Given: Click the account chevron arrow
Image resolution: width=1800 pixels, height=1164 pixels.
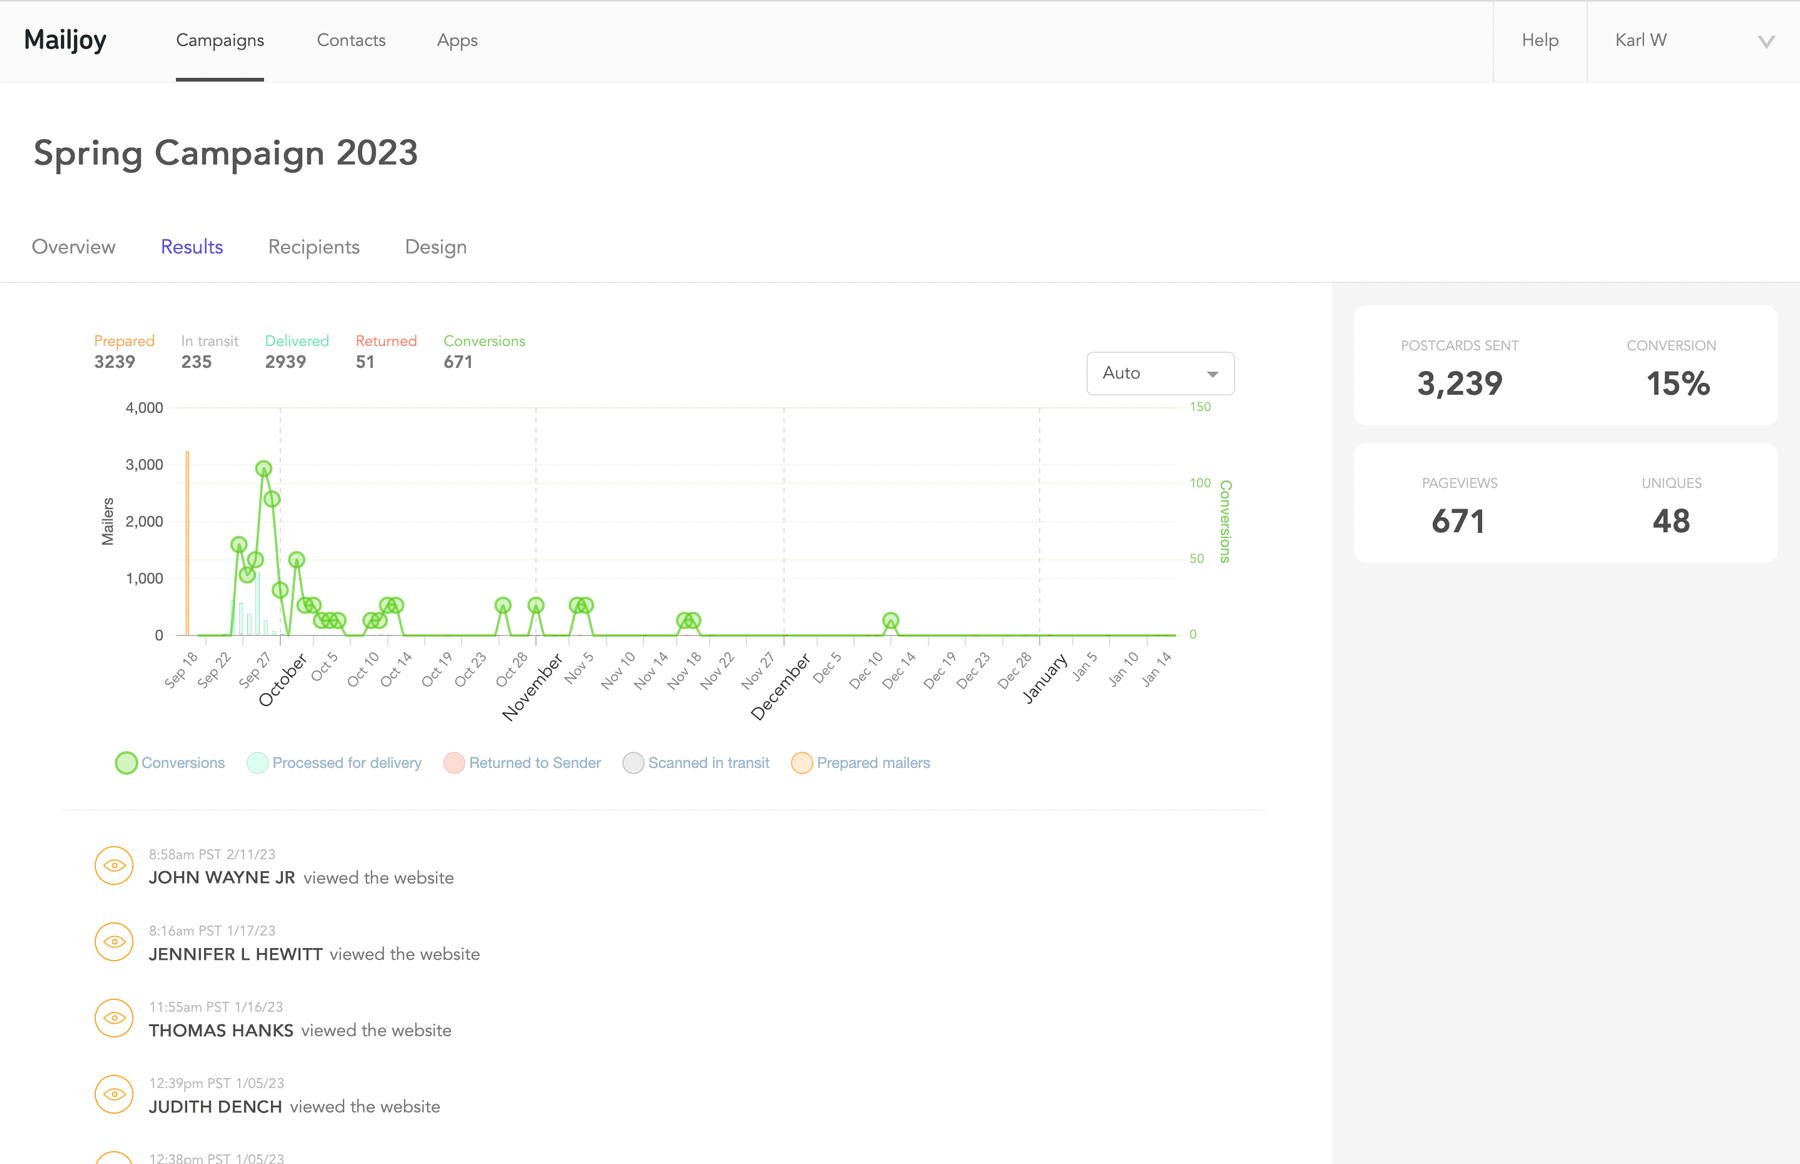Looking at the screenshot, I should click(1766, 41).
